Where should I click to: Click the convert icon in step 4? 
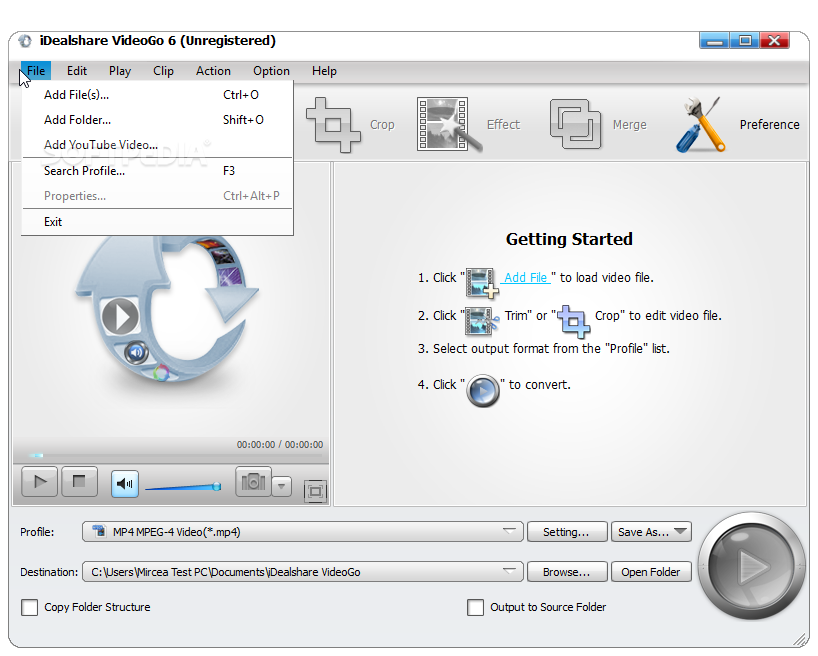(x=483, y=390)
